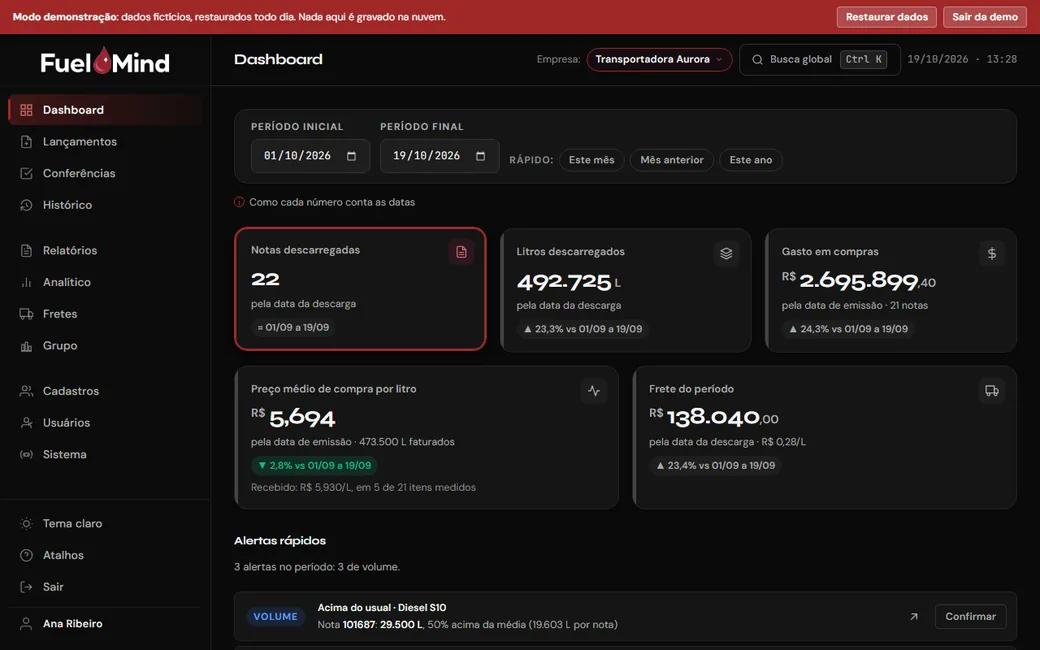This screenshot has width=1040, height=650.
Task: Click the Analítico bar chart icon
Action: click(27, 283)
